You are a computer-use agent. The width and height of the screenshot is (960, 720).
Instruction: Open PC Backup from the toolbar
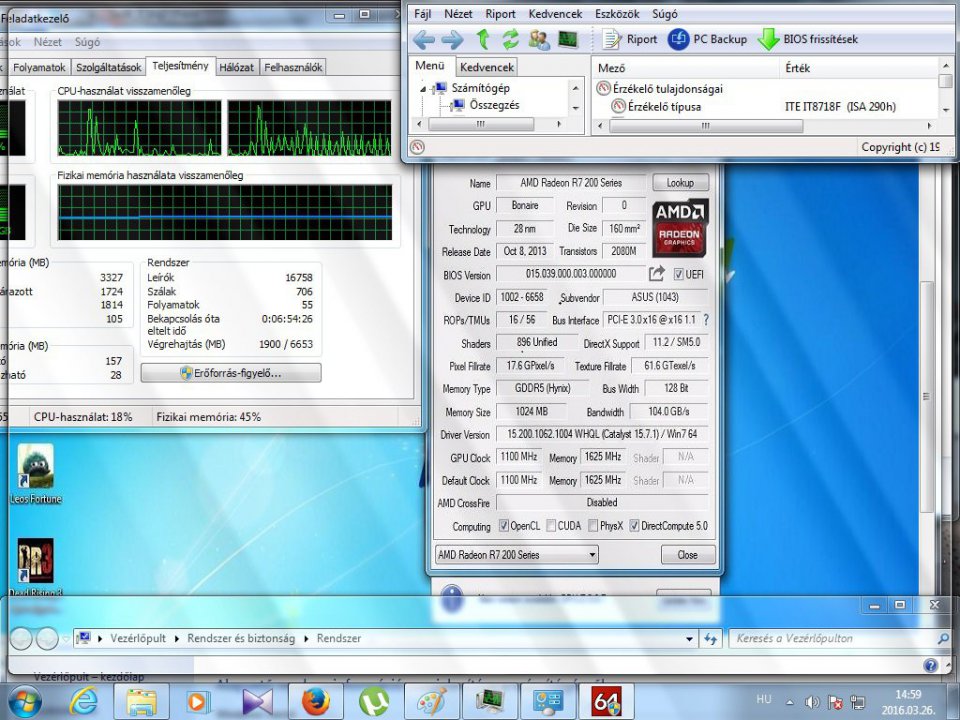[x=707, y=39]
